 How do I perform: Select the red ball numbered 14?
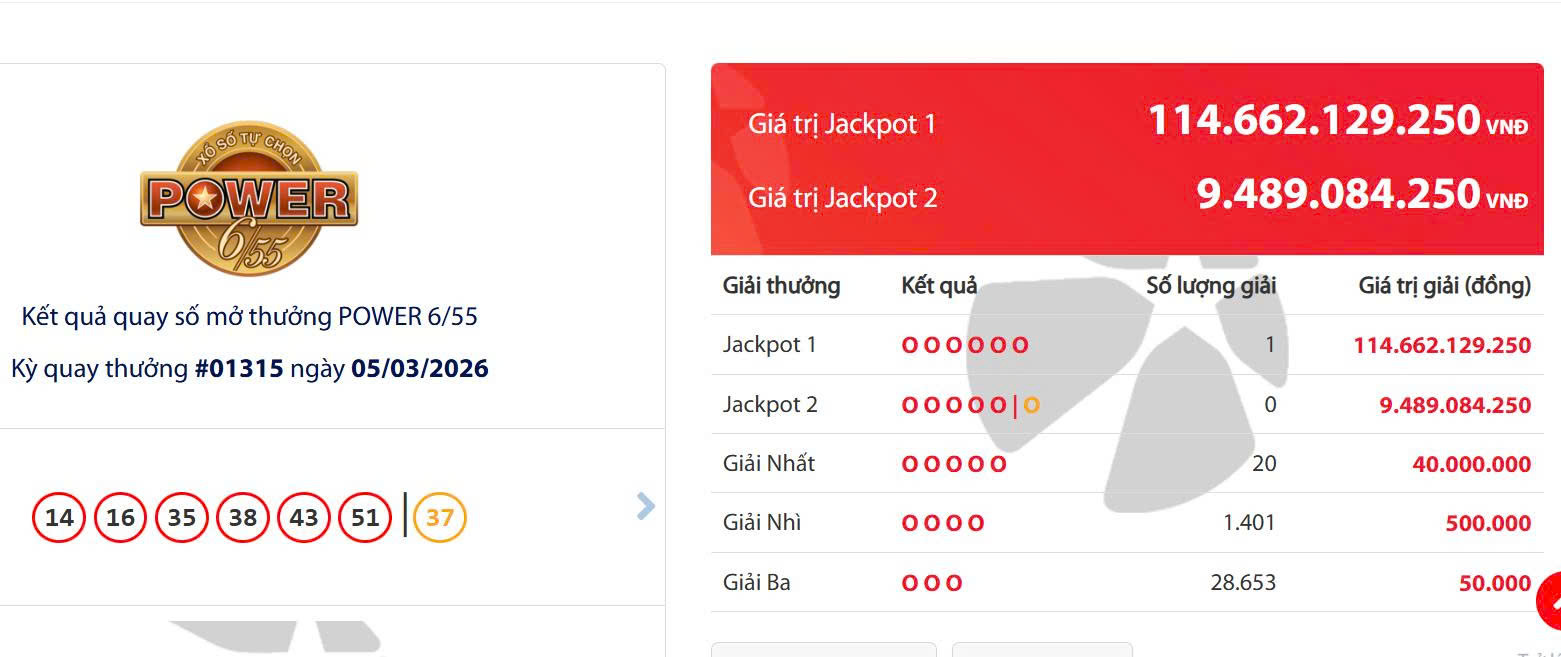[x=59, y=517]
